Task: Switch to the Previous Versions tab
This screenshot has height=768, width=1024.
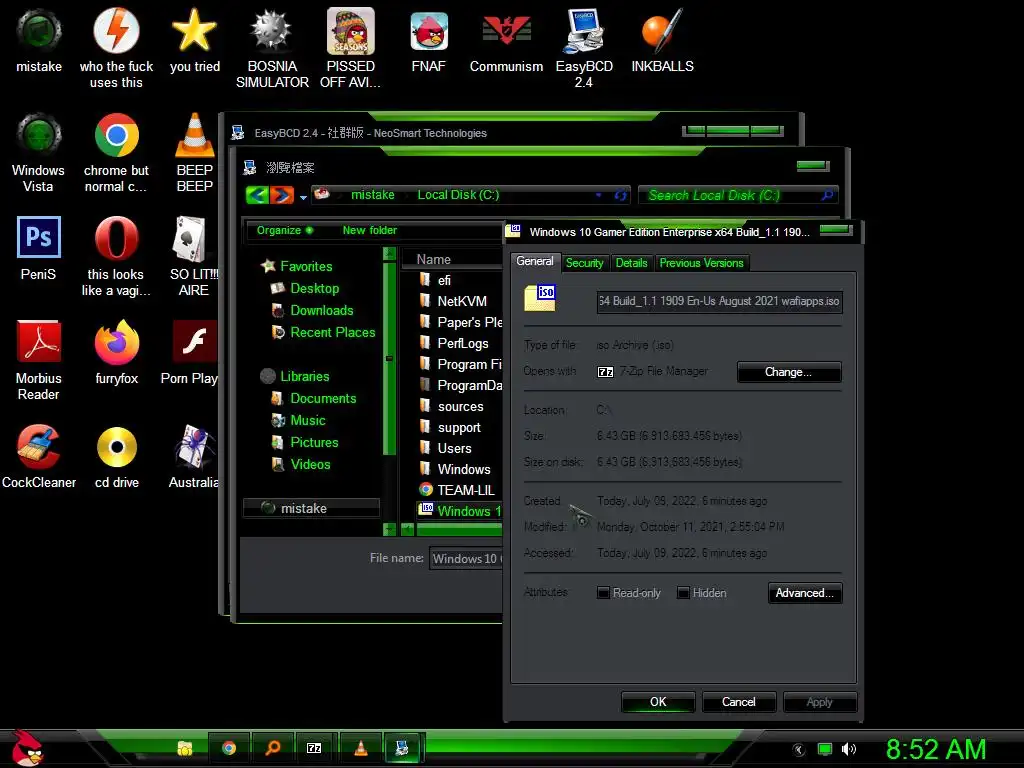Action: click(x=701, y=263)
